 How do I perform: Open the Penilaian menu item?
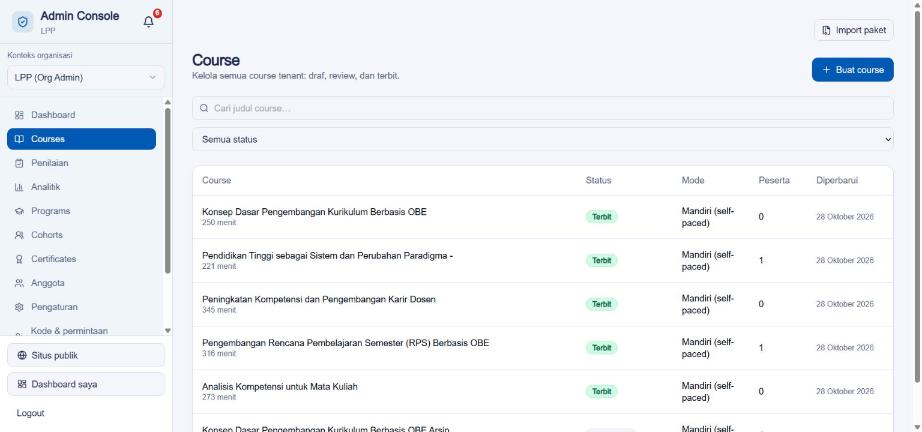tap(81, 163)
